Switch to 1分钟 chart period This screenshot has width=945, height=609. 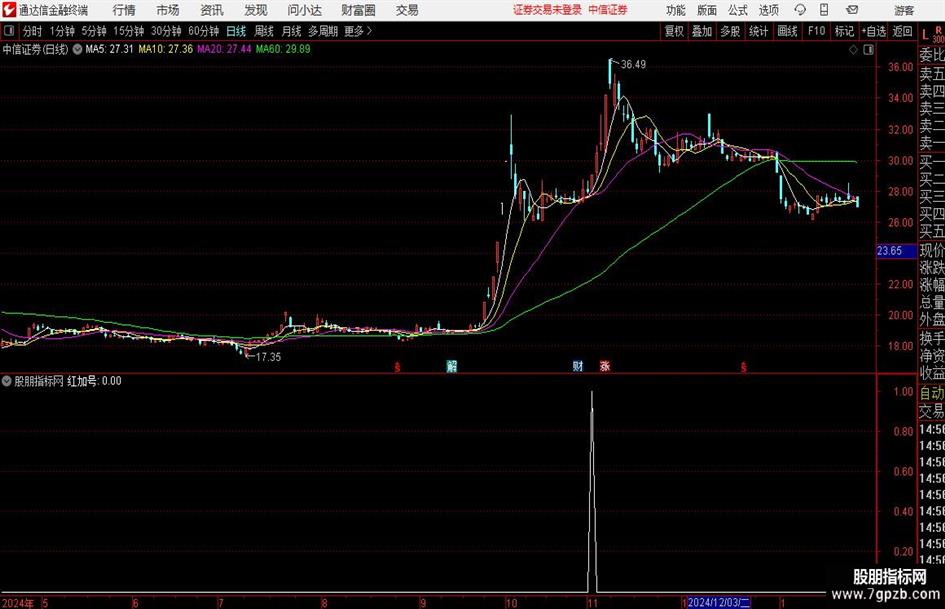coord(62,31)
